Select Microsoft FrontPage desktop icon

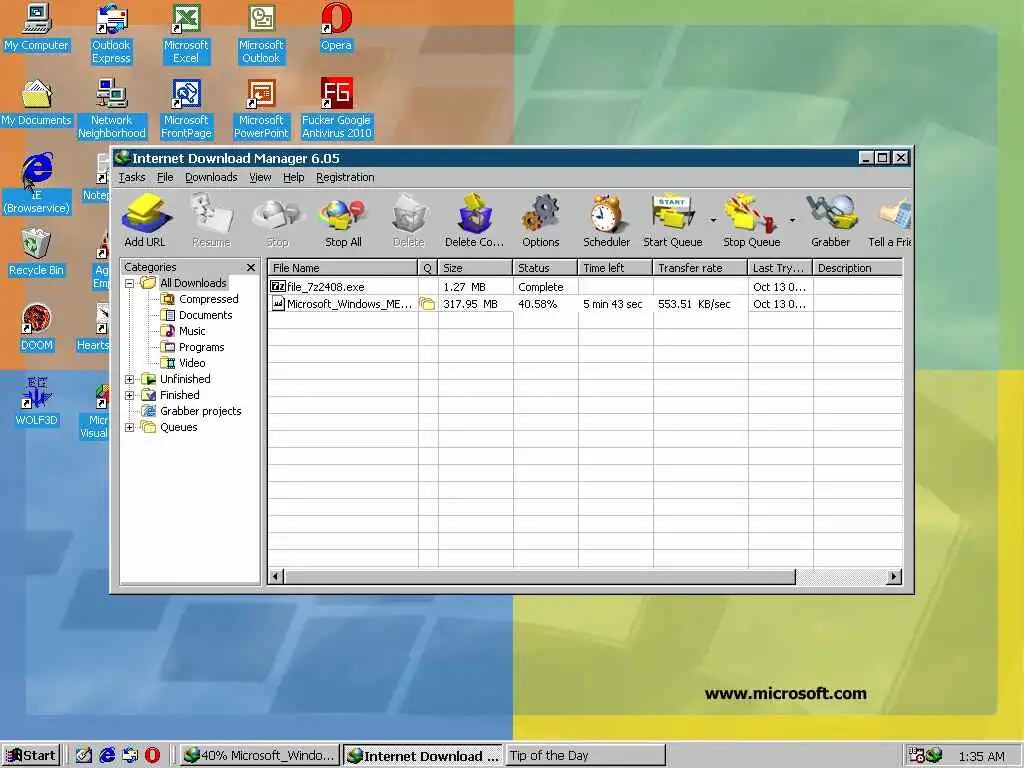click(186, 108)
